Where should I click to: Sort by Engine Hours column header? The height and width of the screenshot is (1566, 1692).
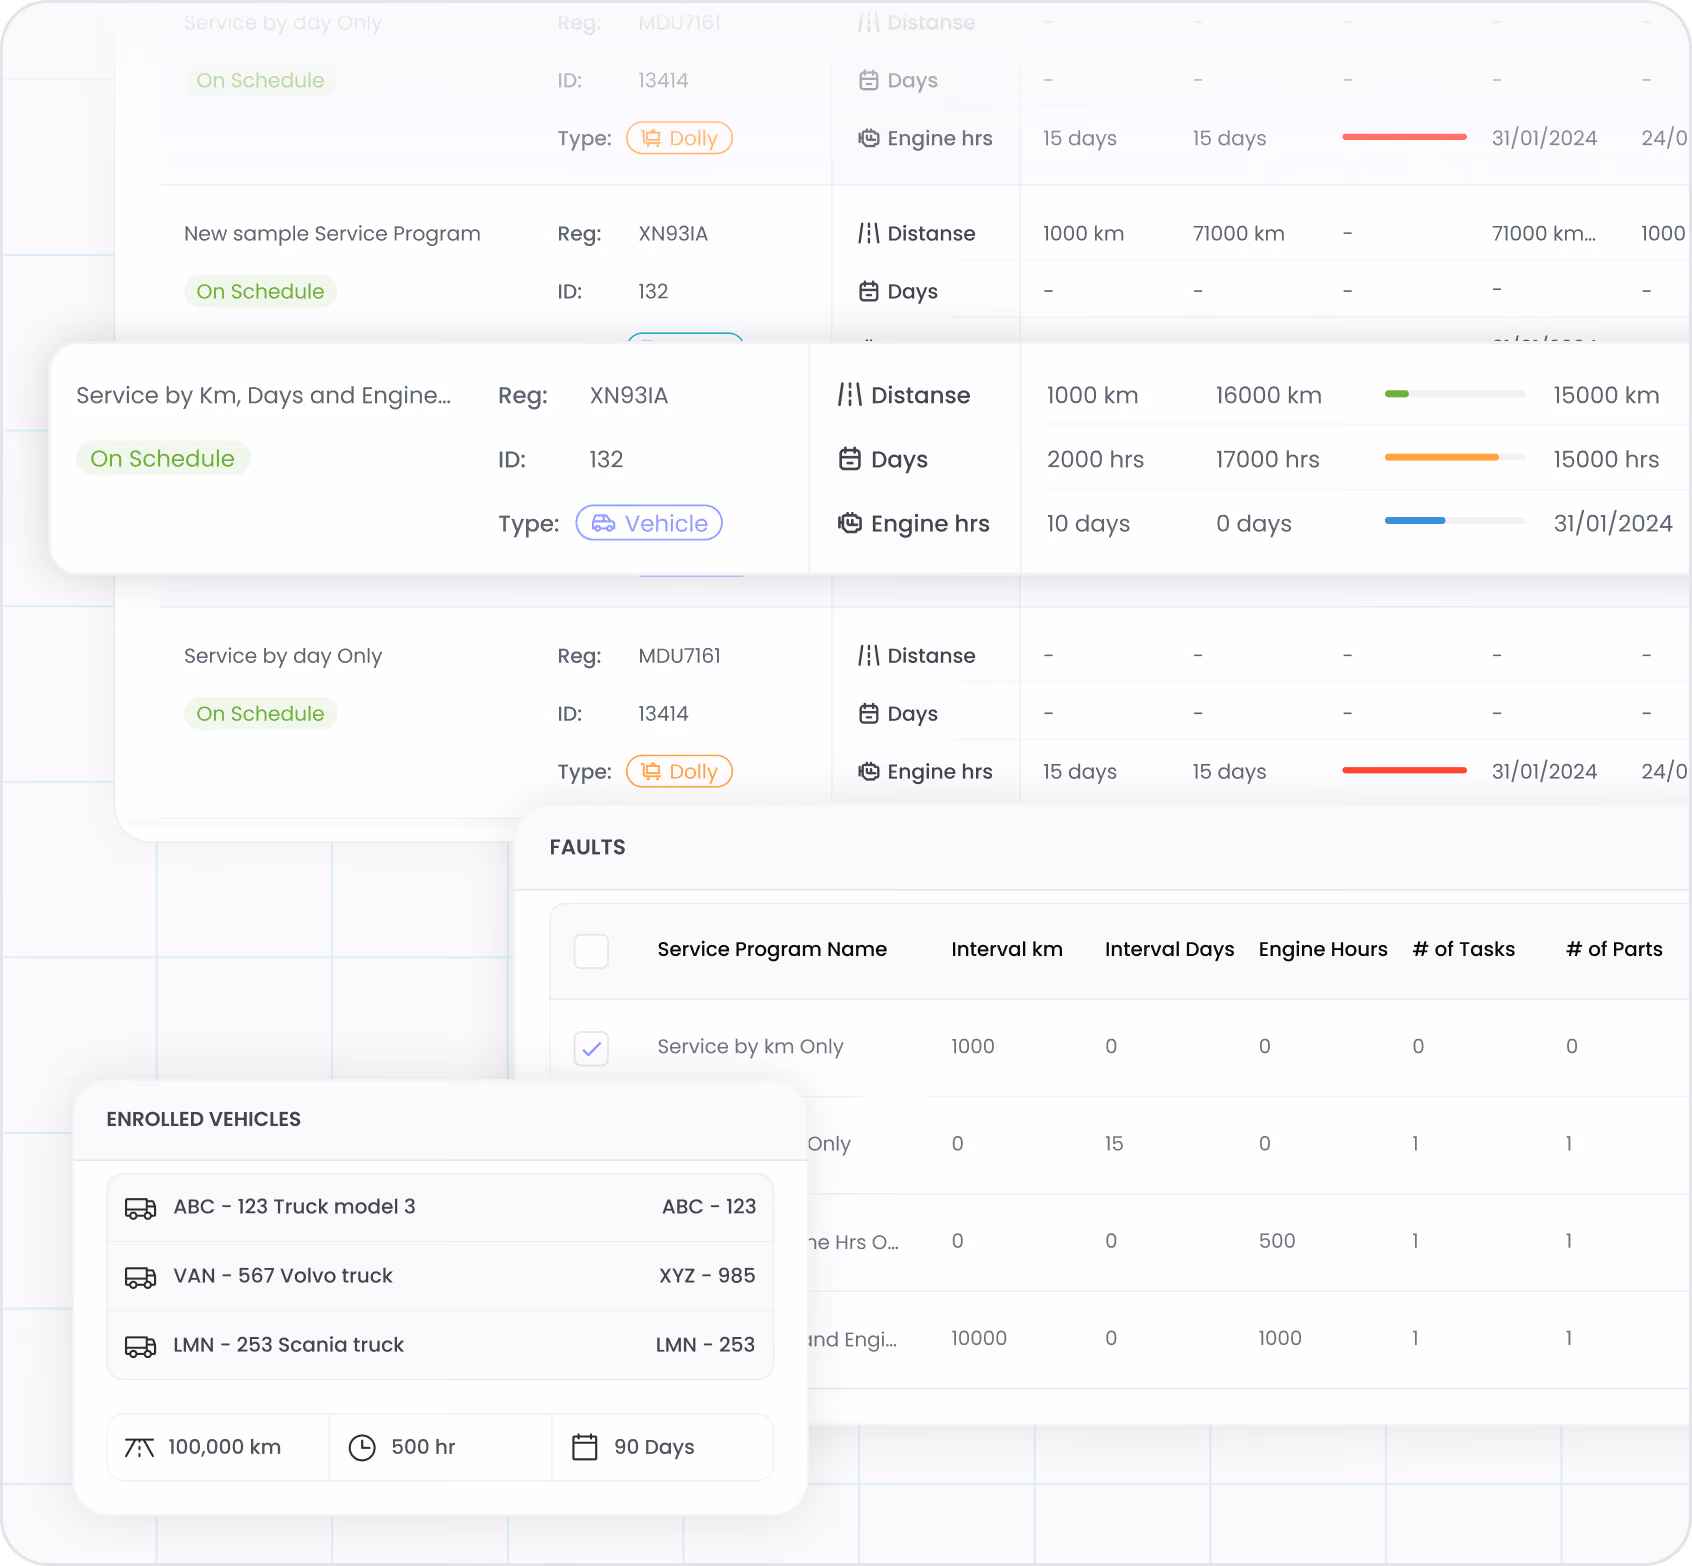pos(1323,949)
